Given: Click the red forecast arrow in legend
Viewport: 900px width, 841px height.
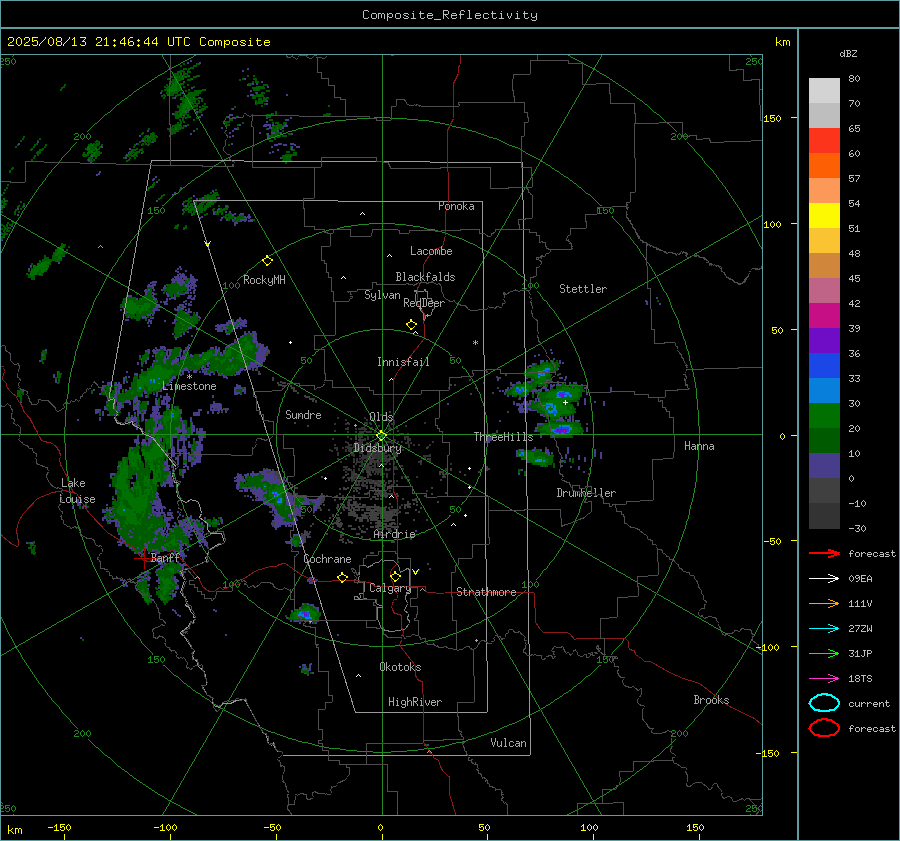Looking at the screenshot, I should (824, 553).
